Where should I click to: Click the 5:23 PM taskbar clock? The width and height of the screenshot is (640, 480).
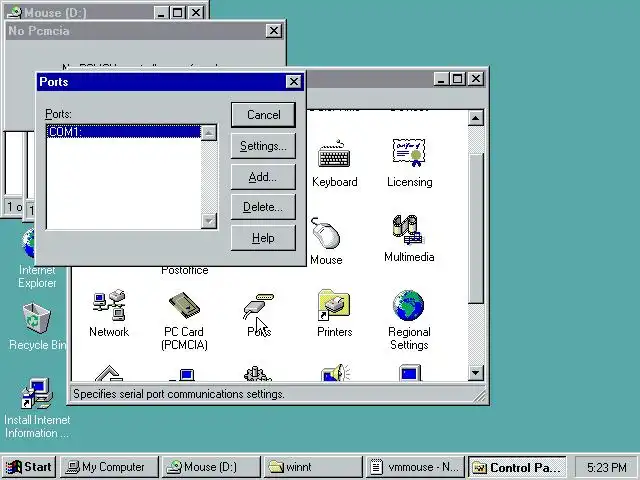607,467
